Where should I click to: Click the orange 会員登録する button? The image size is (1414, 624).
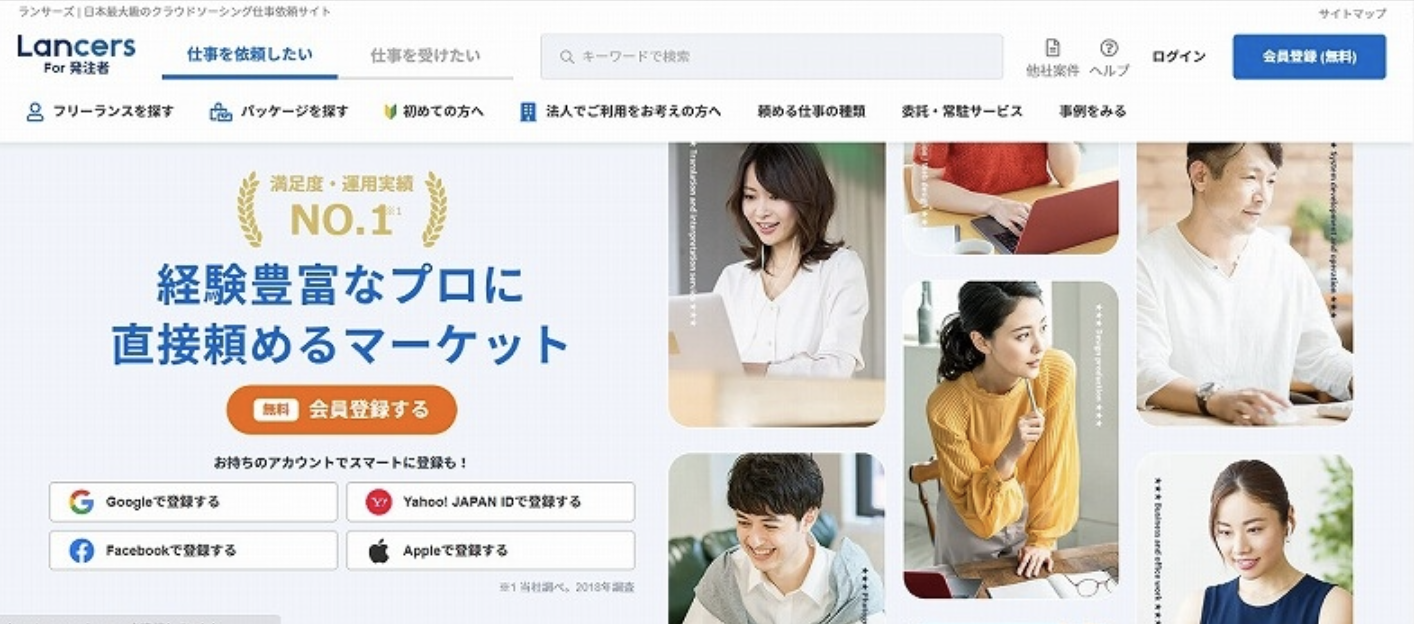(342, 410)
